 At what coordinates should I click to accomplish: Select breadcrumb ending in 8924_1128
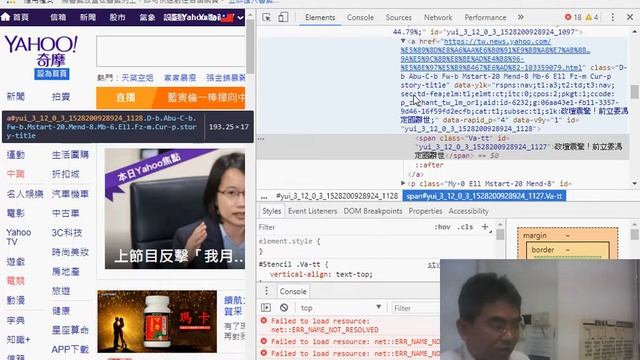[x=337, y=196]
